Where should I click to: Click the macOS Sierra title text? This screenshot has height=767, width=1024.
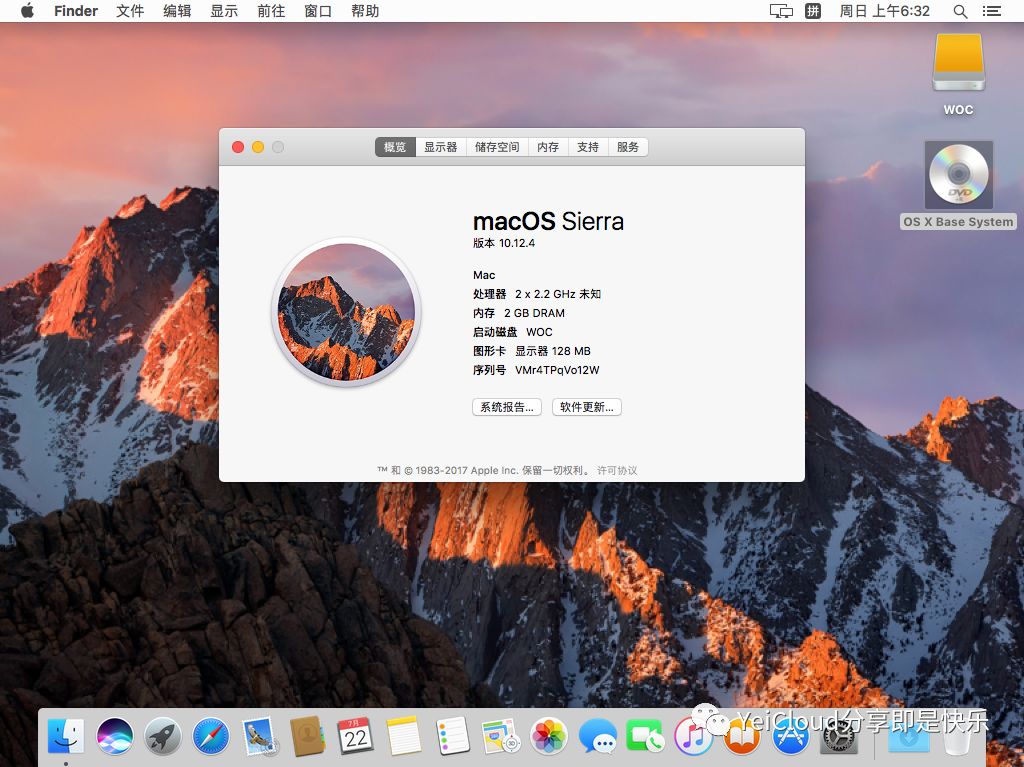(x=548, y=221)
